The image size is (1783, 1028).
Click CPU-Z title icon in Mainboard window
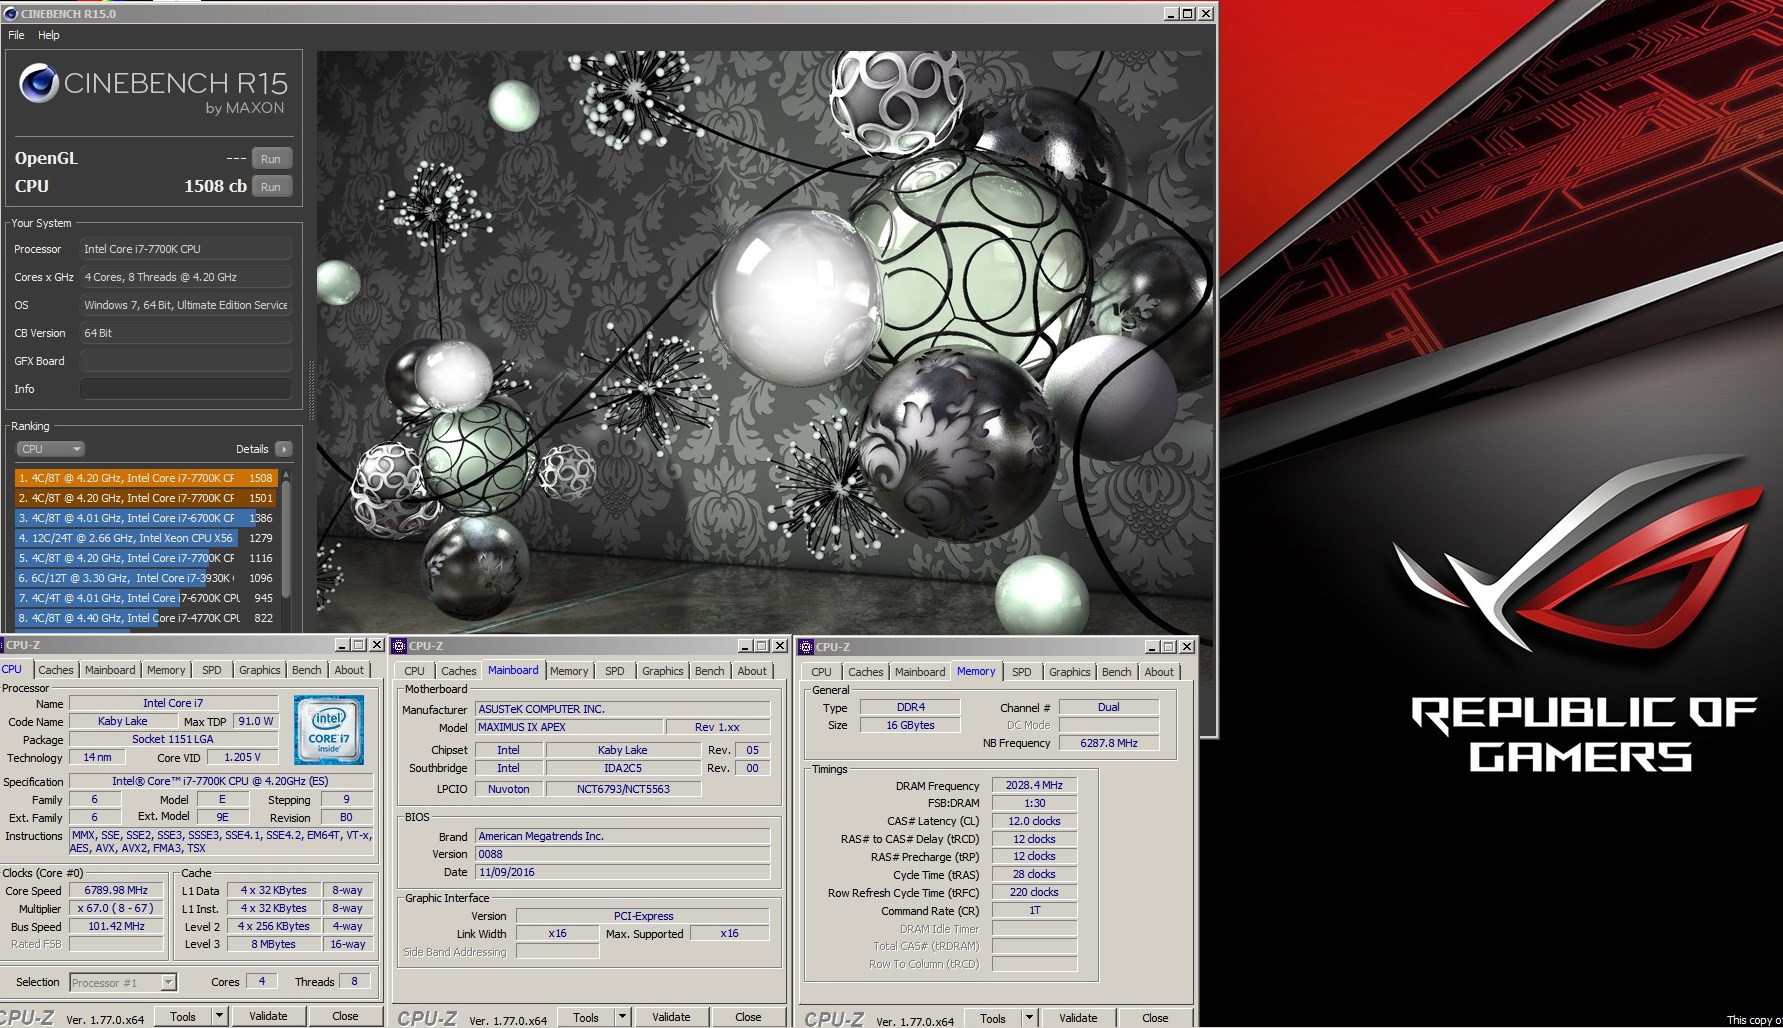tap(400, 646)
